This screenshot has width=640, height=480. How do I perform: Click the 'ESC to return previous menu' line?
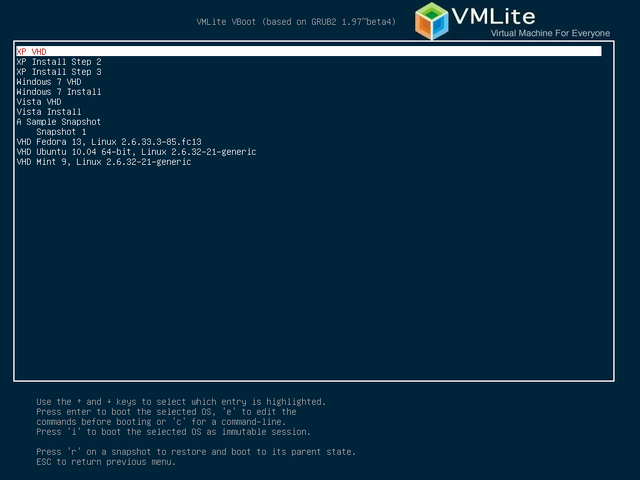coord(106,462)
